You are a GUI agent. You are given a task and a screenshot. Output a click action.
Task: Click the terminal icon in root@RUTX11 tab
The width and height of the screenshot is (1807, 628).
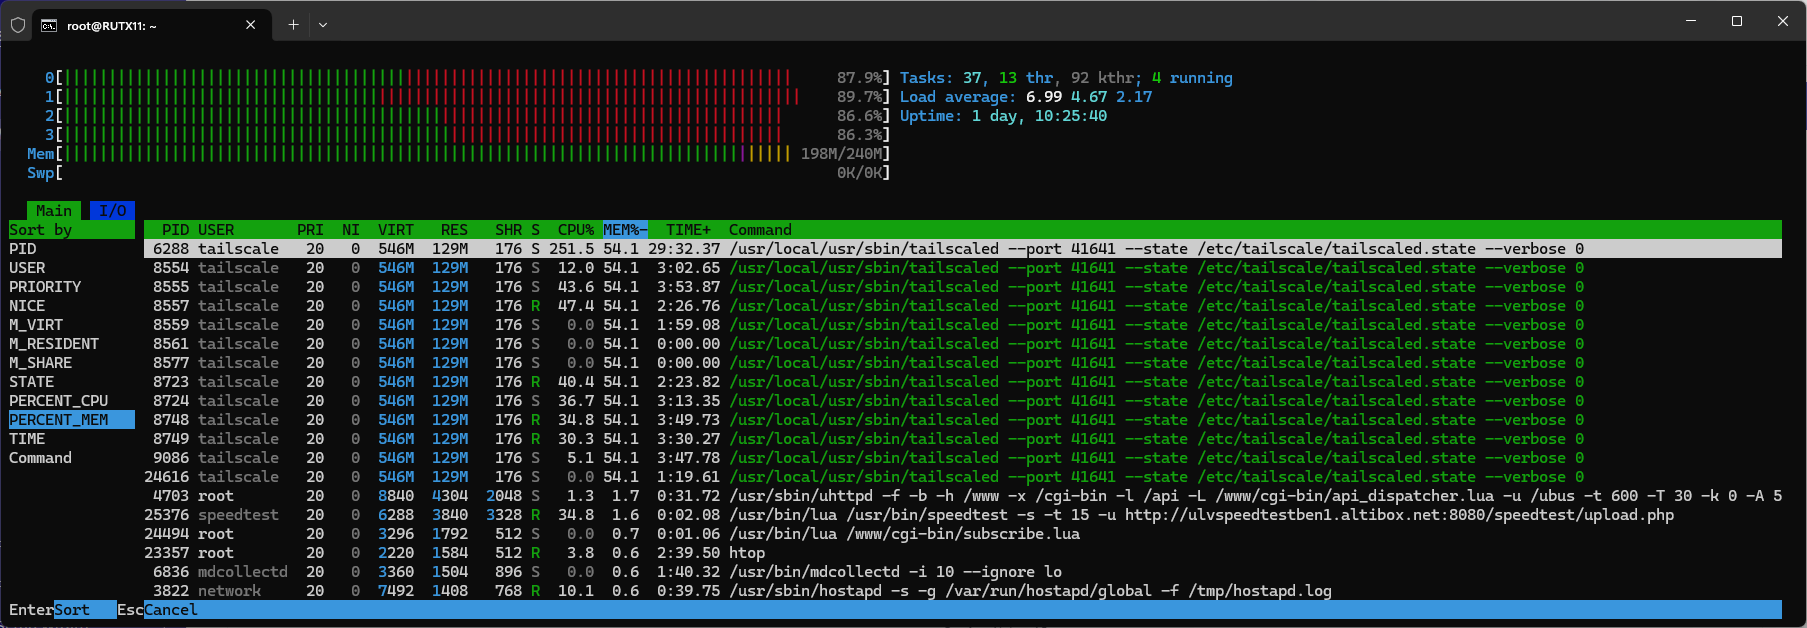click(49, 25)
